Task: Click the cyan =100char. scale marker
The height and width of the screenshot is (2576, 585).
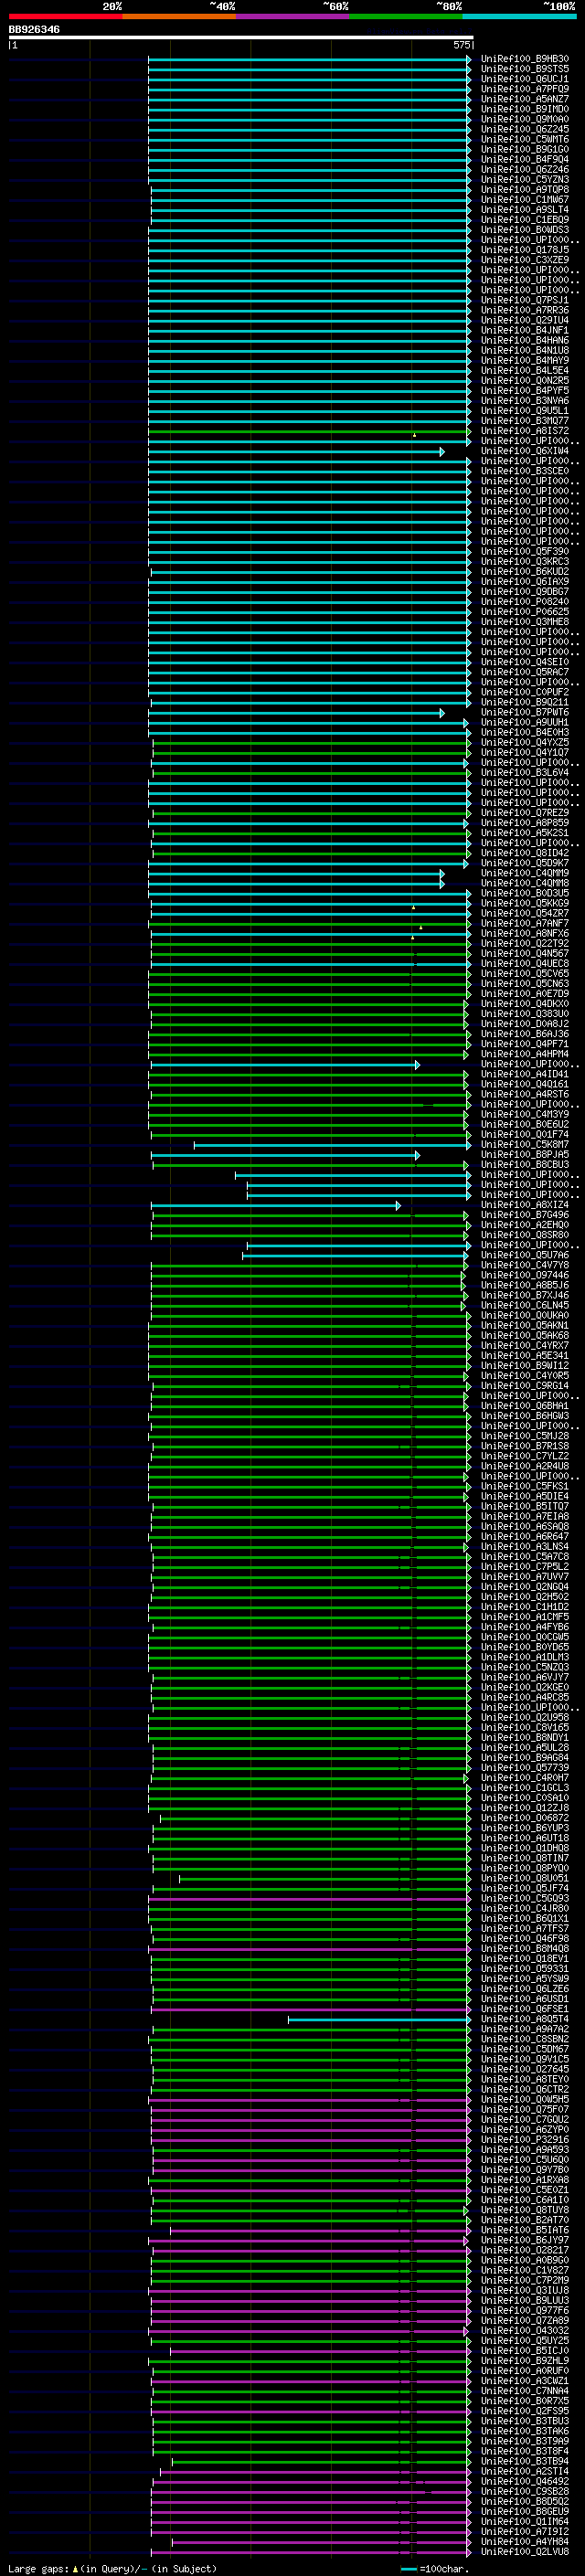Action: coord(409,2569)
